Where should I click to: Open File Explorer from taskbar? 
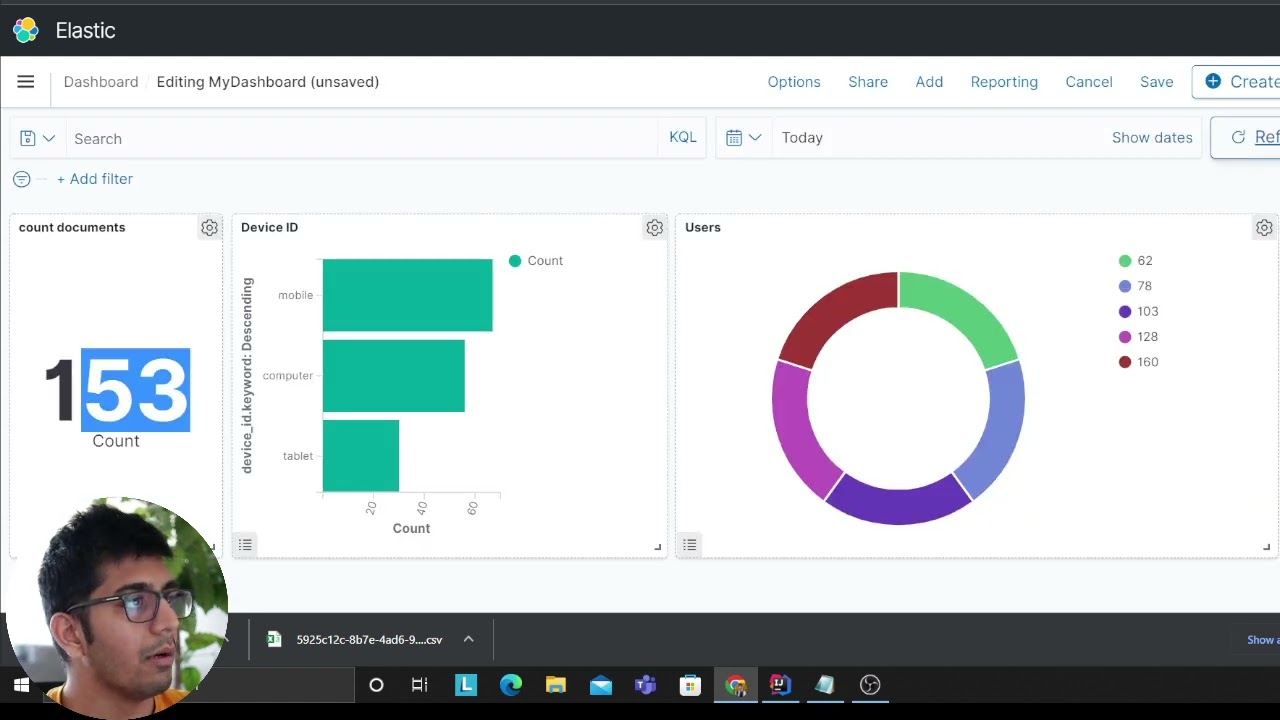556,685
